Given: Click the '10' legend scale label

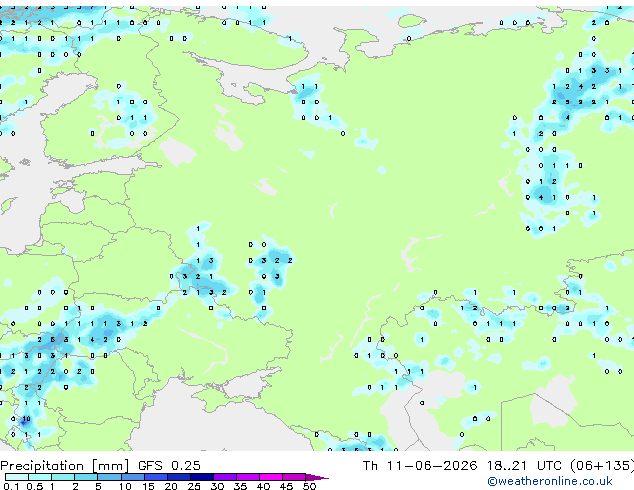Looking at the screenshot, I should [x=125, y=486].
